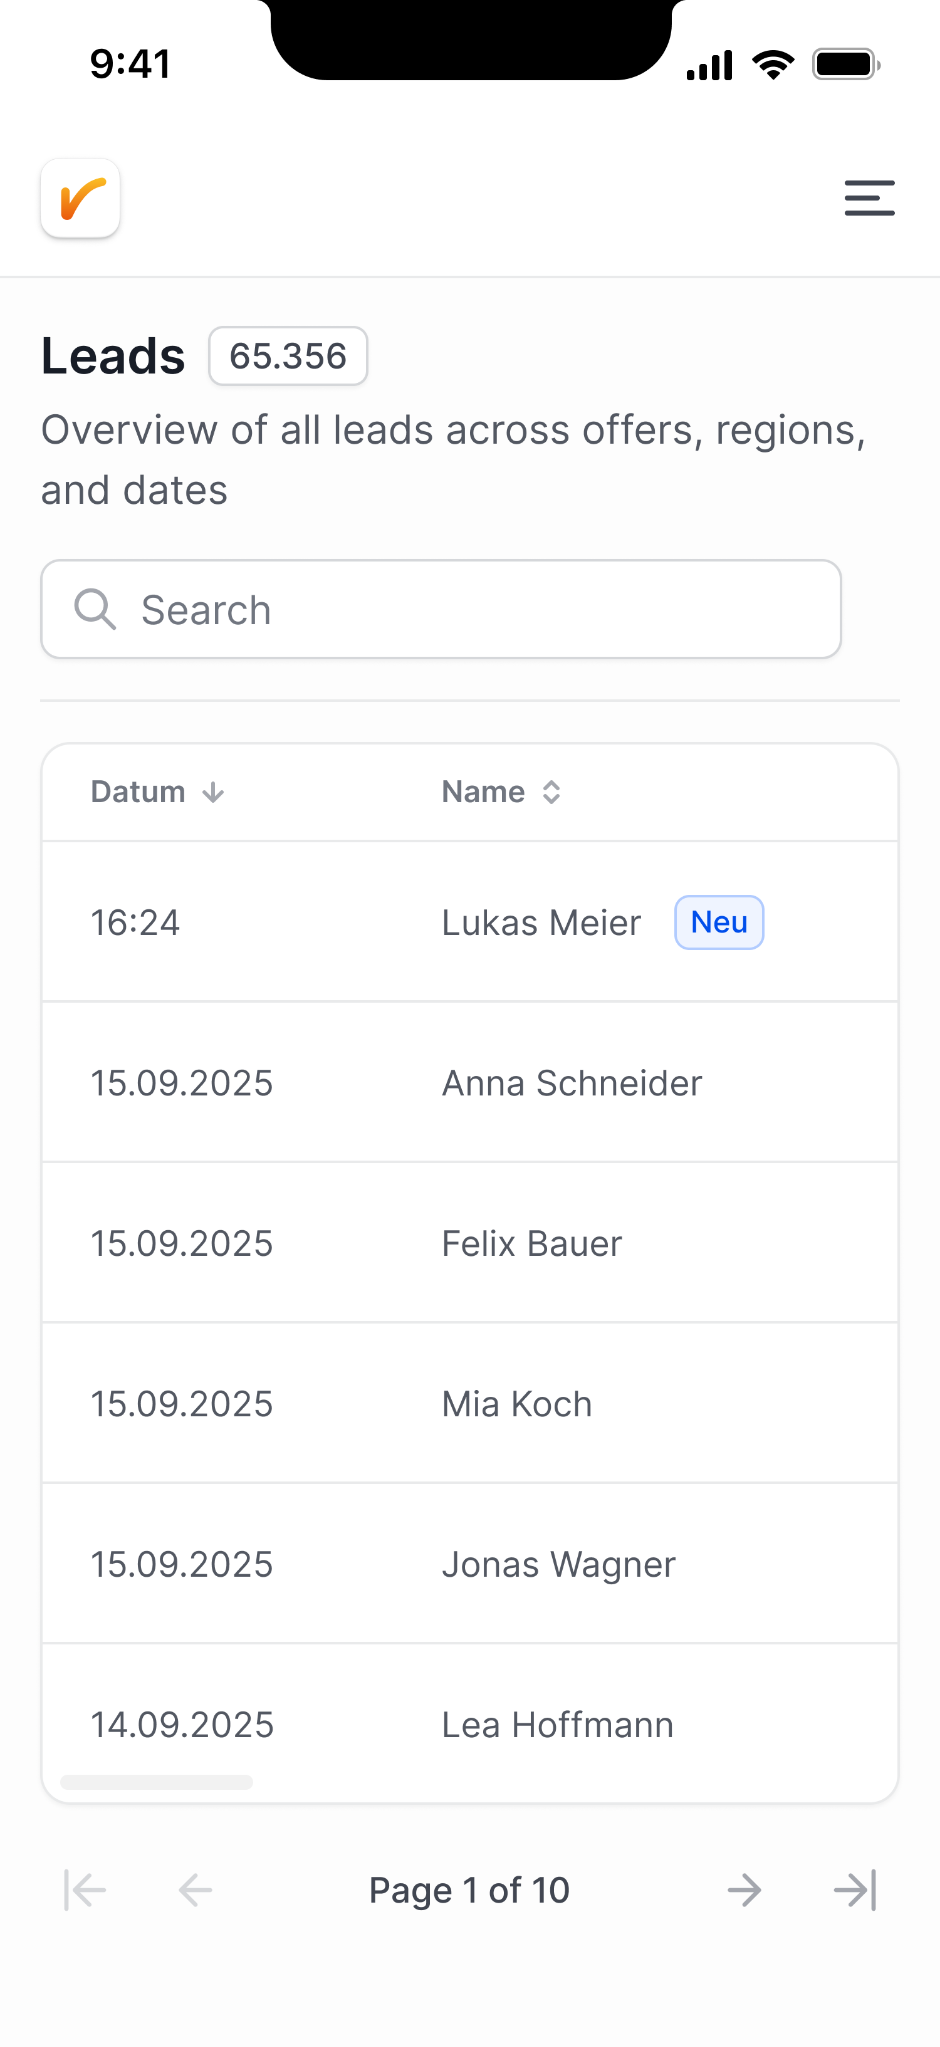
Task: Select the Neu badge on Lukas Meier
Action: click(719, 922)
